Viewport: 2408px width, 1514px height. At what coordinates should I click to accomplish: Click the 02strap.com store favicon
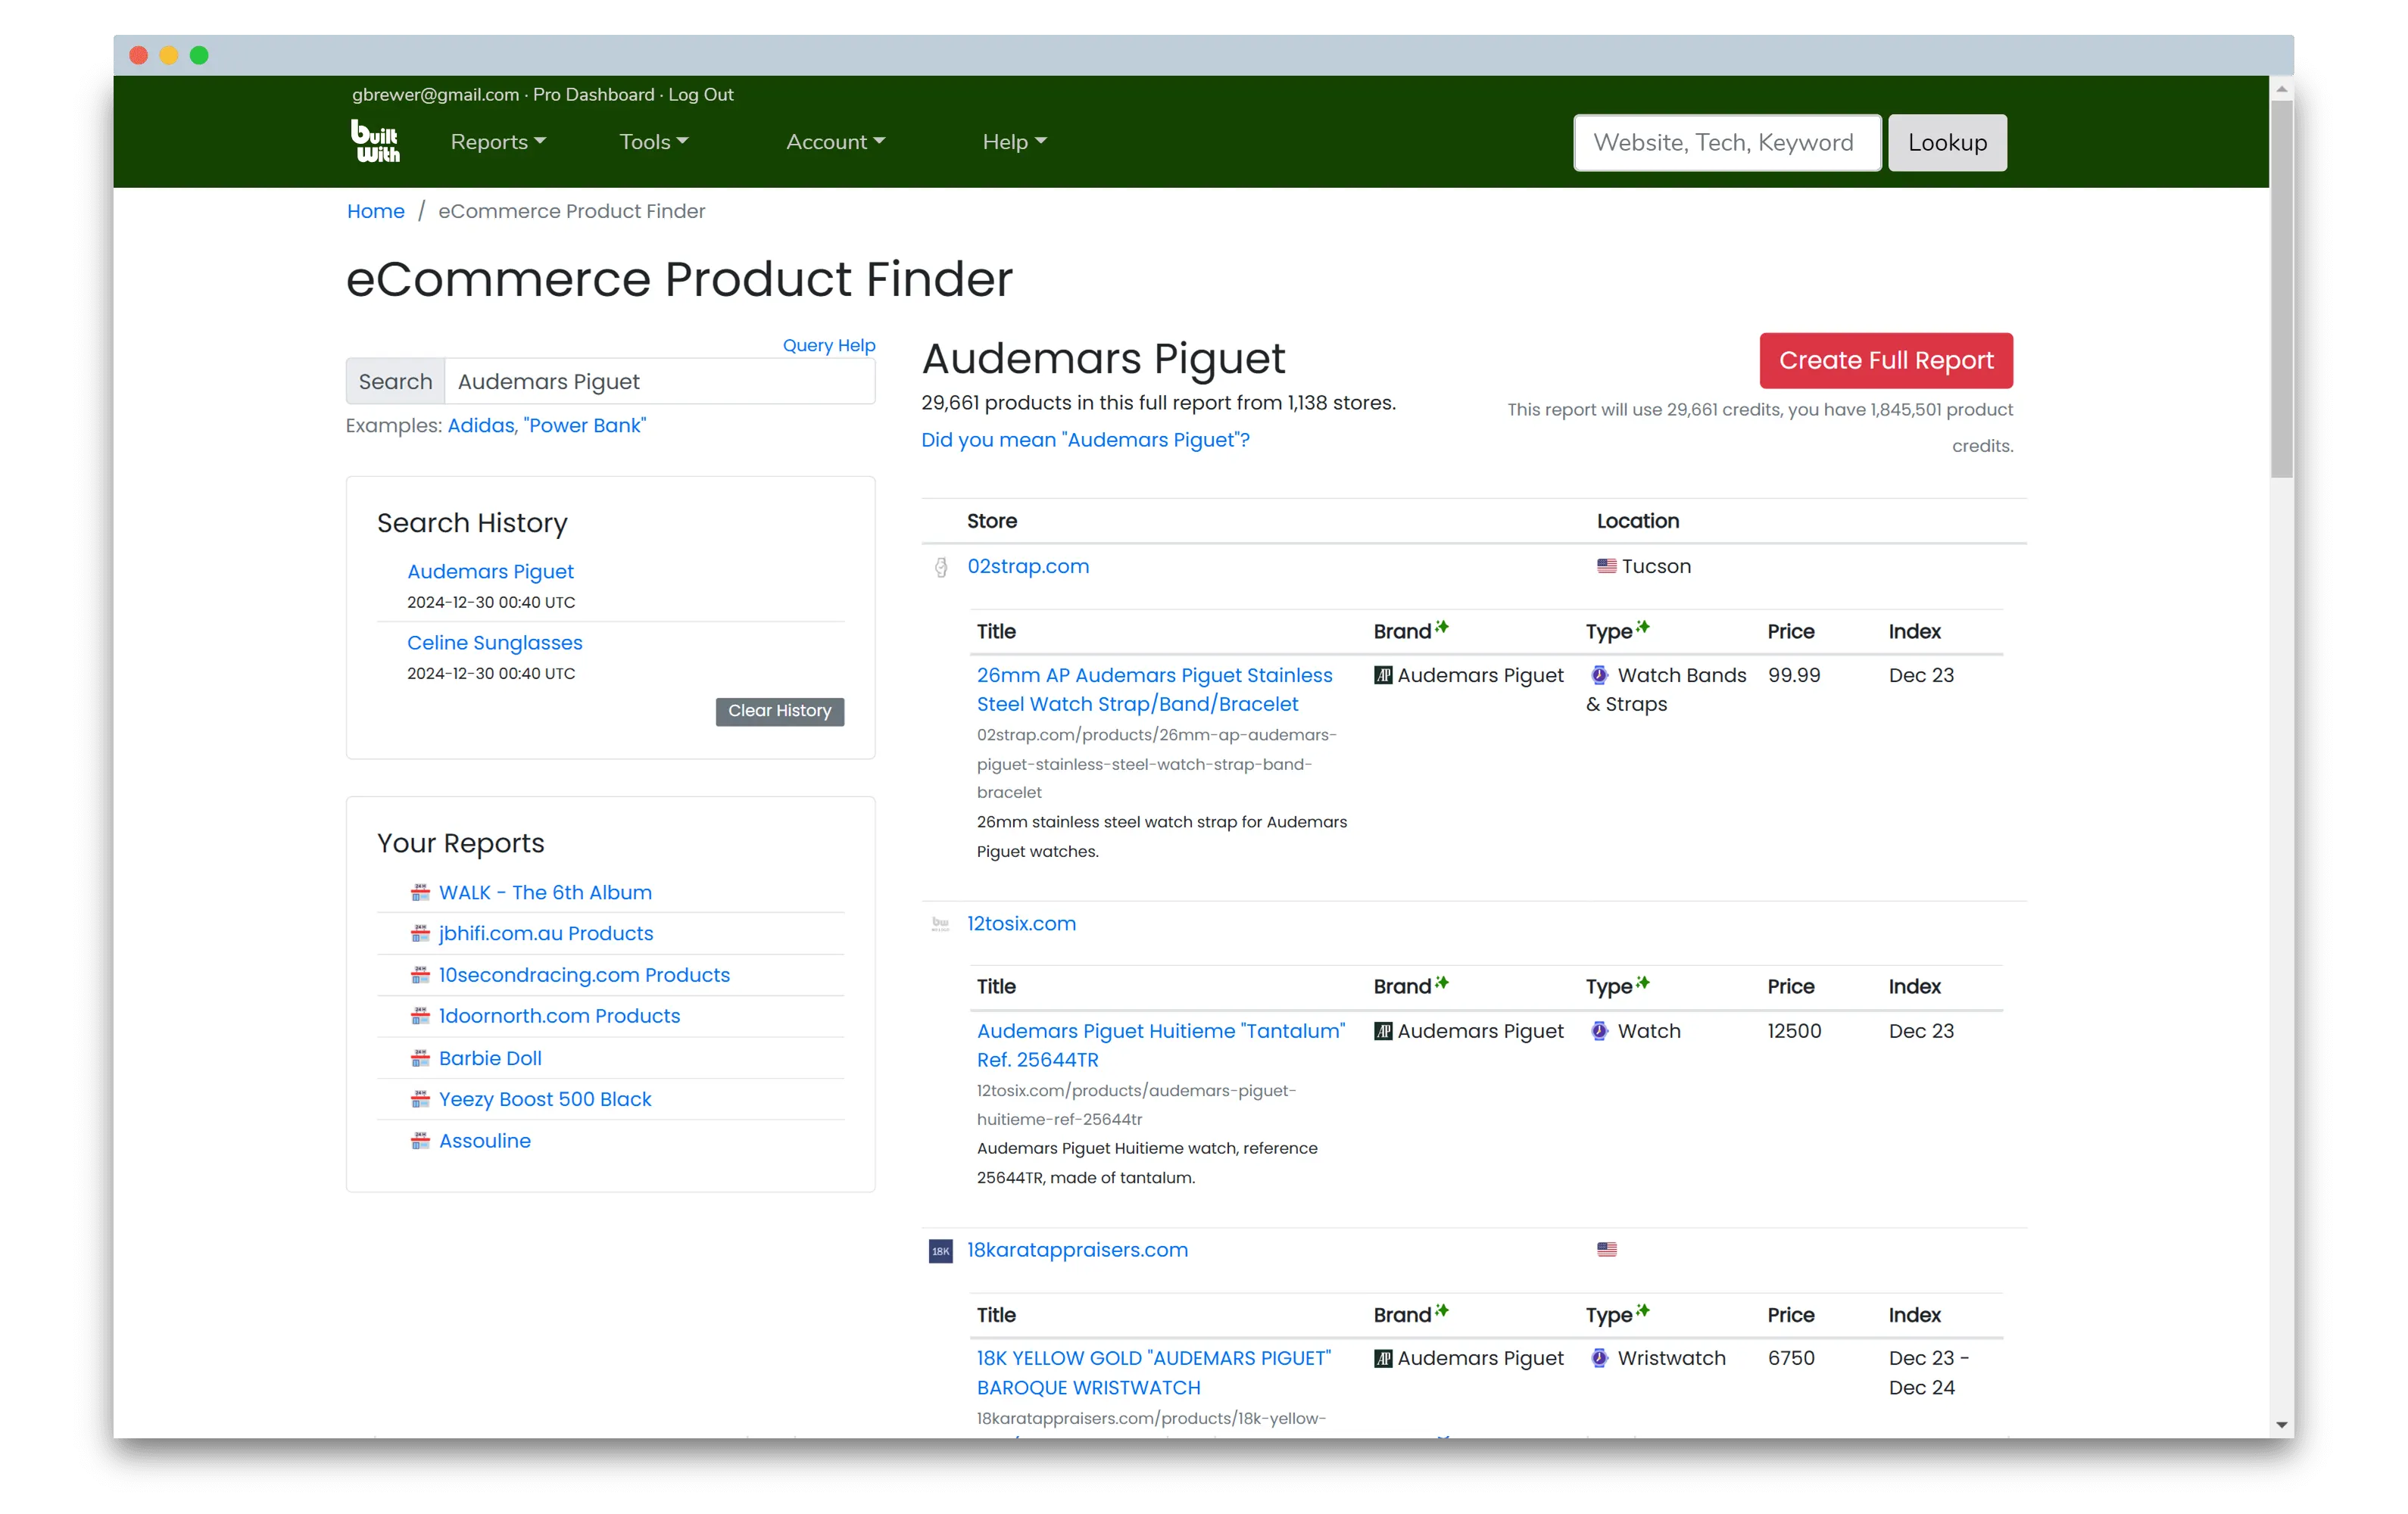[x=941, y=567]
